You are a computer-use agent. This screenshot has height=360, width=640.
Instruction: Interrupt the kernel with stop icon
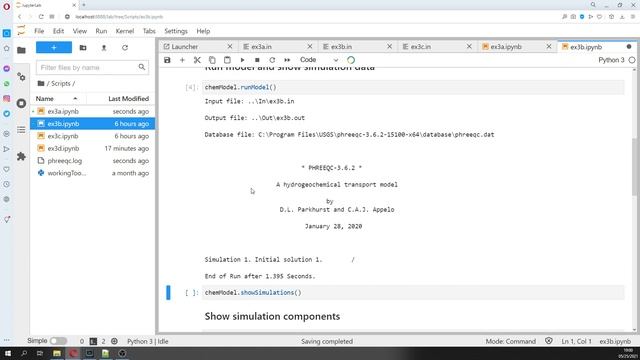257,60
